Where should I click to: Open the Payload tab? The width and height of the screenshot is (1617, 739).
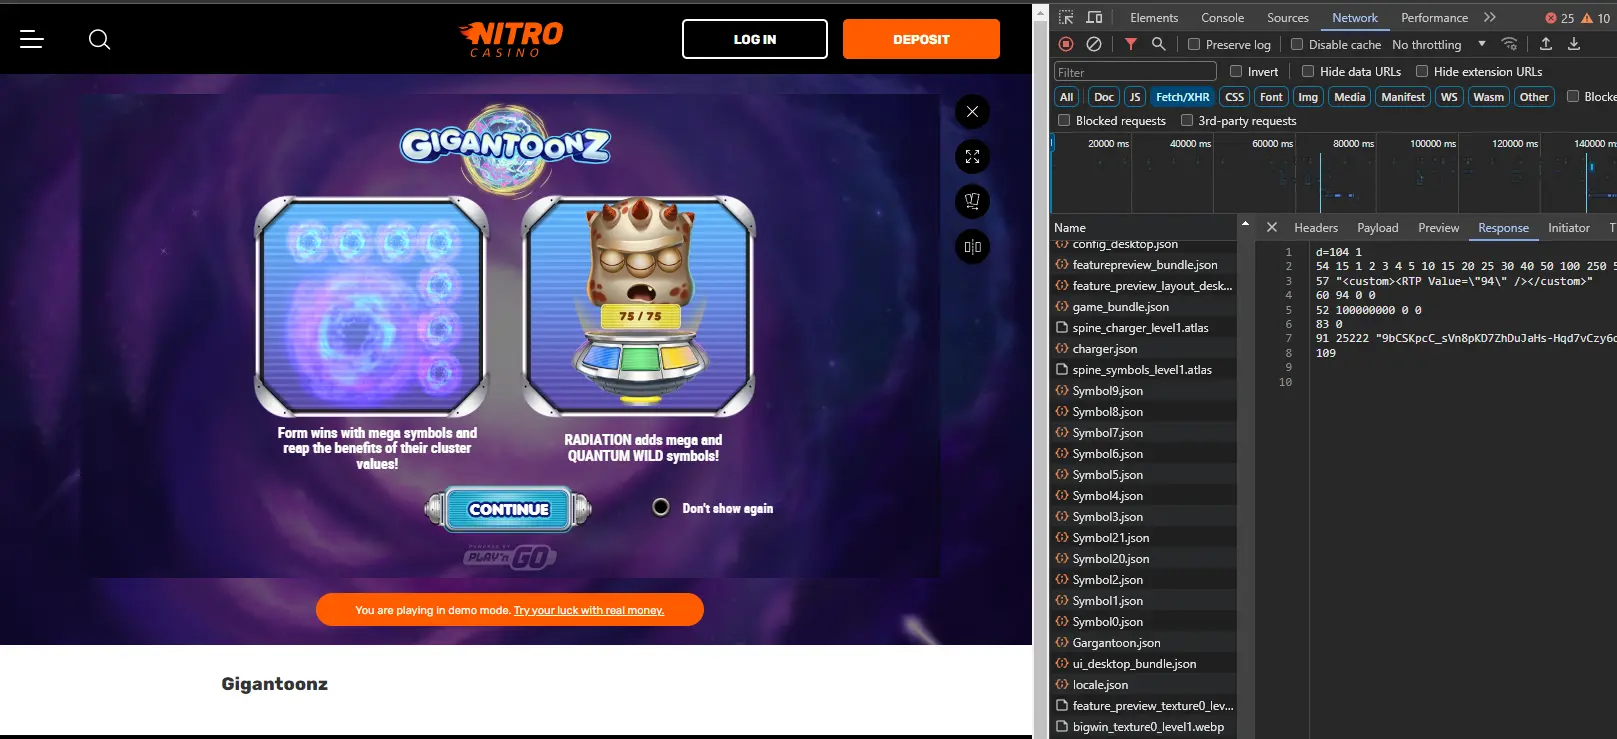pyautogui.click(x=1378, y=228)
